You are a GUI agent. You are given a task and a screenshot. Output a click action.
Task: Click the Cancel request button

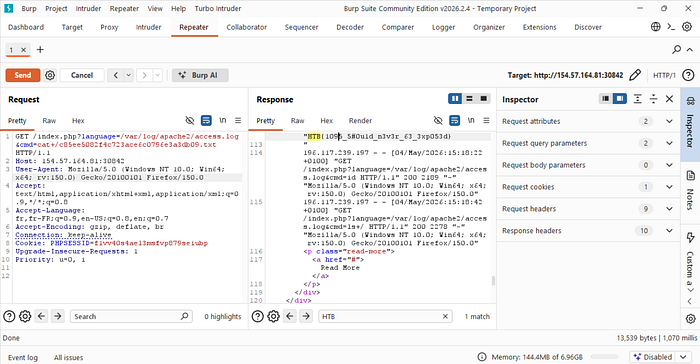(82, 75)
